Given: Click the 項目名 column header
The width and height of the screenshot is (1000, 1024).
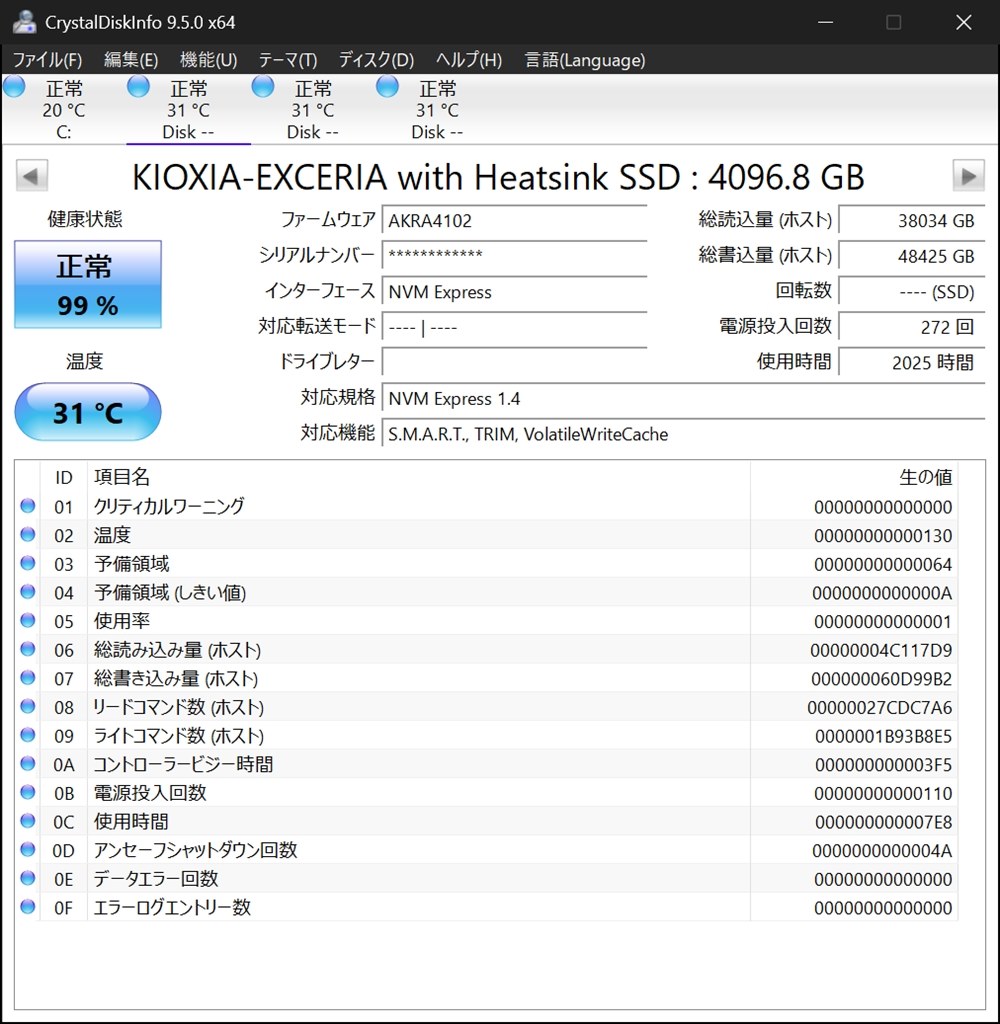Looking at the screenshot, I should click(121, 477).
